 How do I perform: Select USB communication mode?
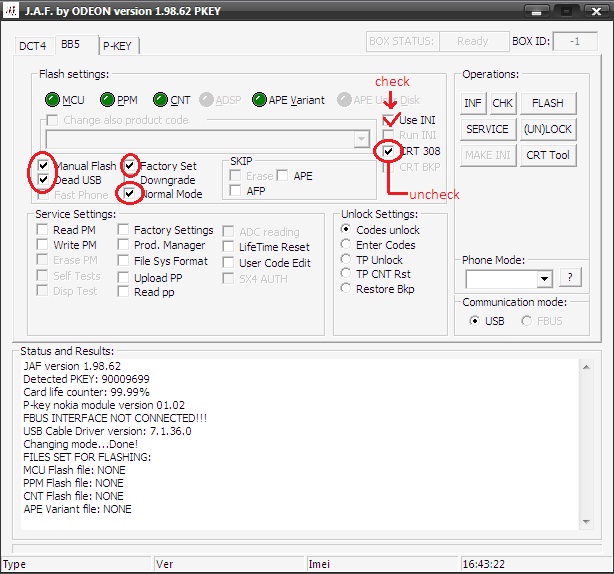tap(474, 321)
